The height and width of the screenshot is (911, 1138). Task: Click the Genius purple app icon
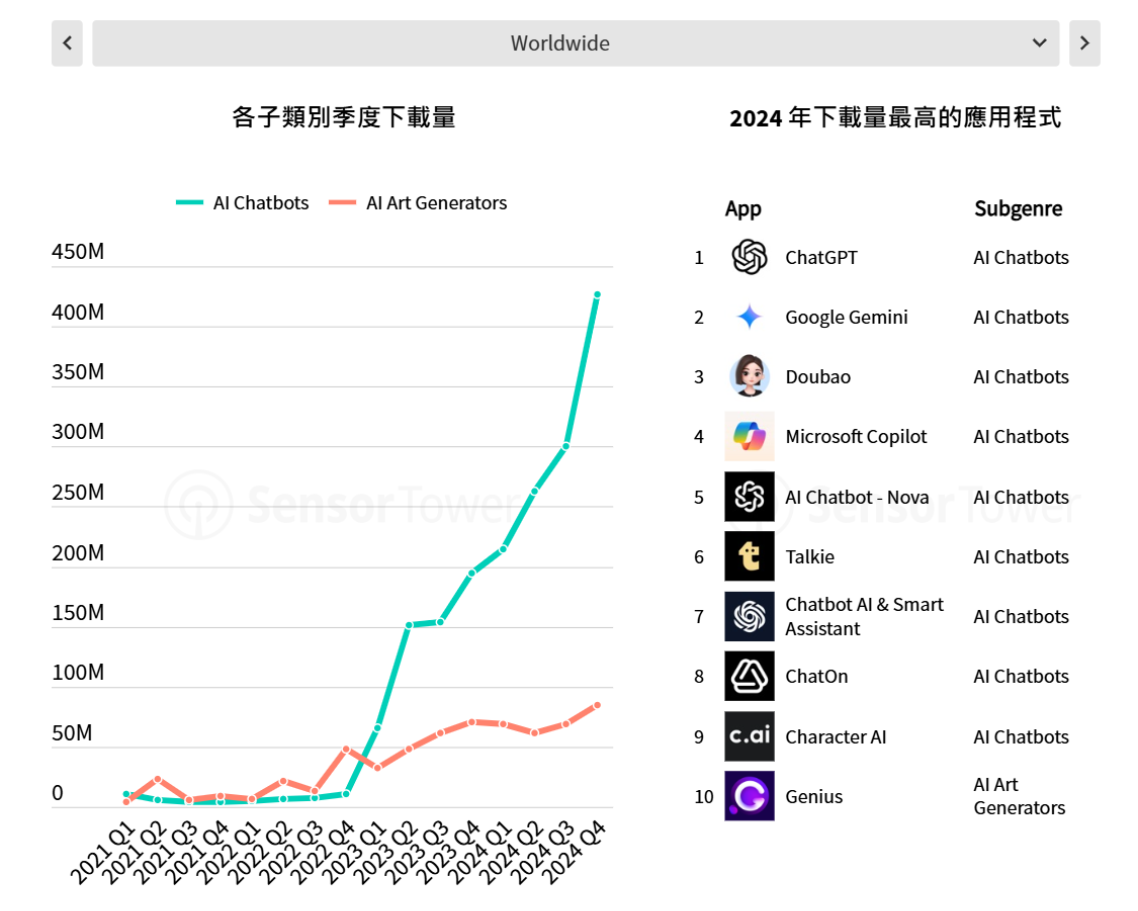[x=749, y=796]
